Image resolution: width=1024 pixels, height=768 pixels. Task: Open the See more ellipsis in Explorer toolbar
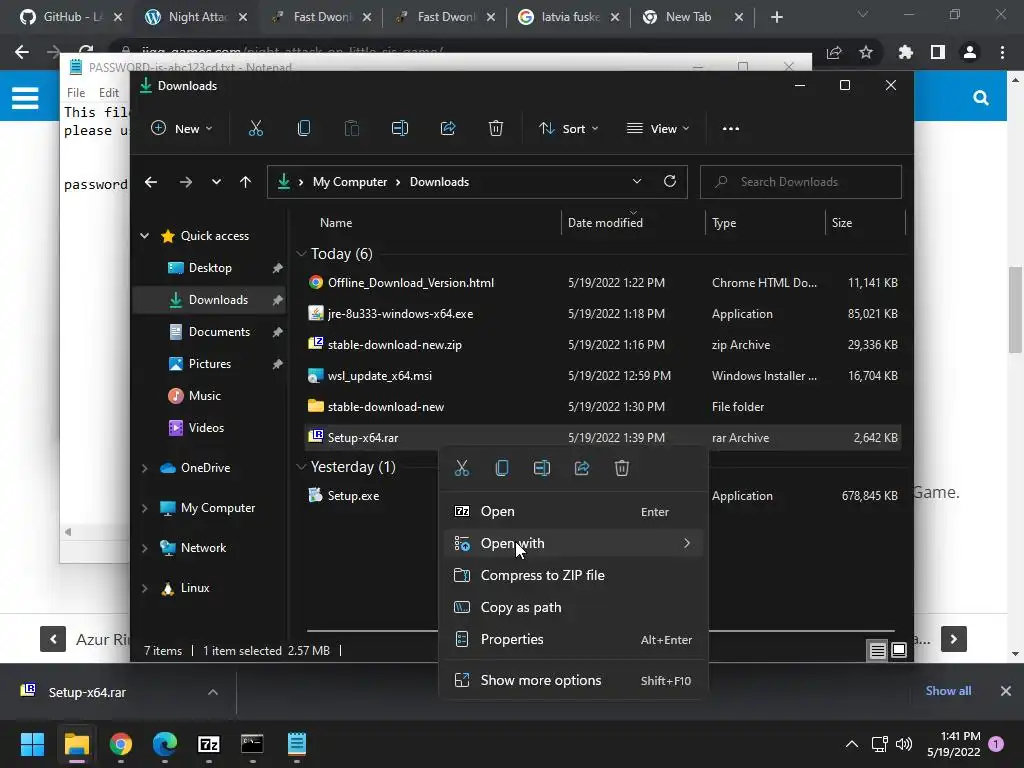point(731,129)
